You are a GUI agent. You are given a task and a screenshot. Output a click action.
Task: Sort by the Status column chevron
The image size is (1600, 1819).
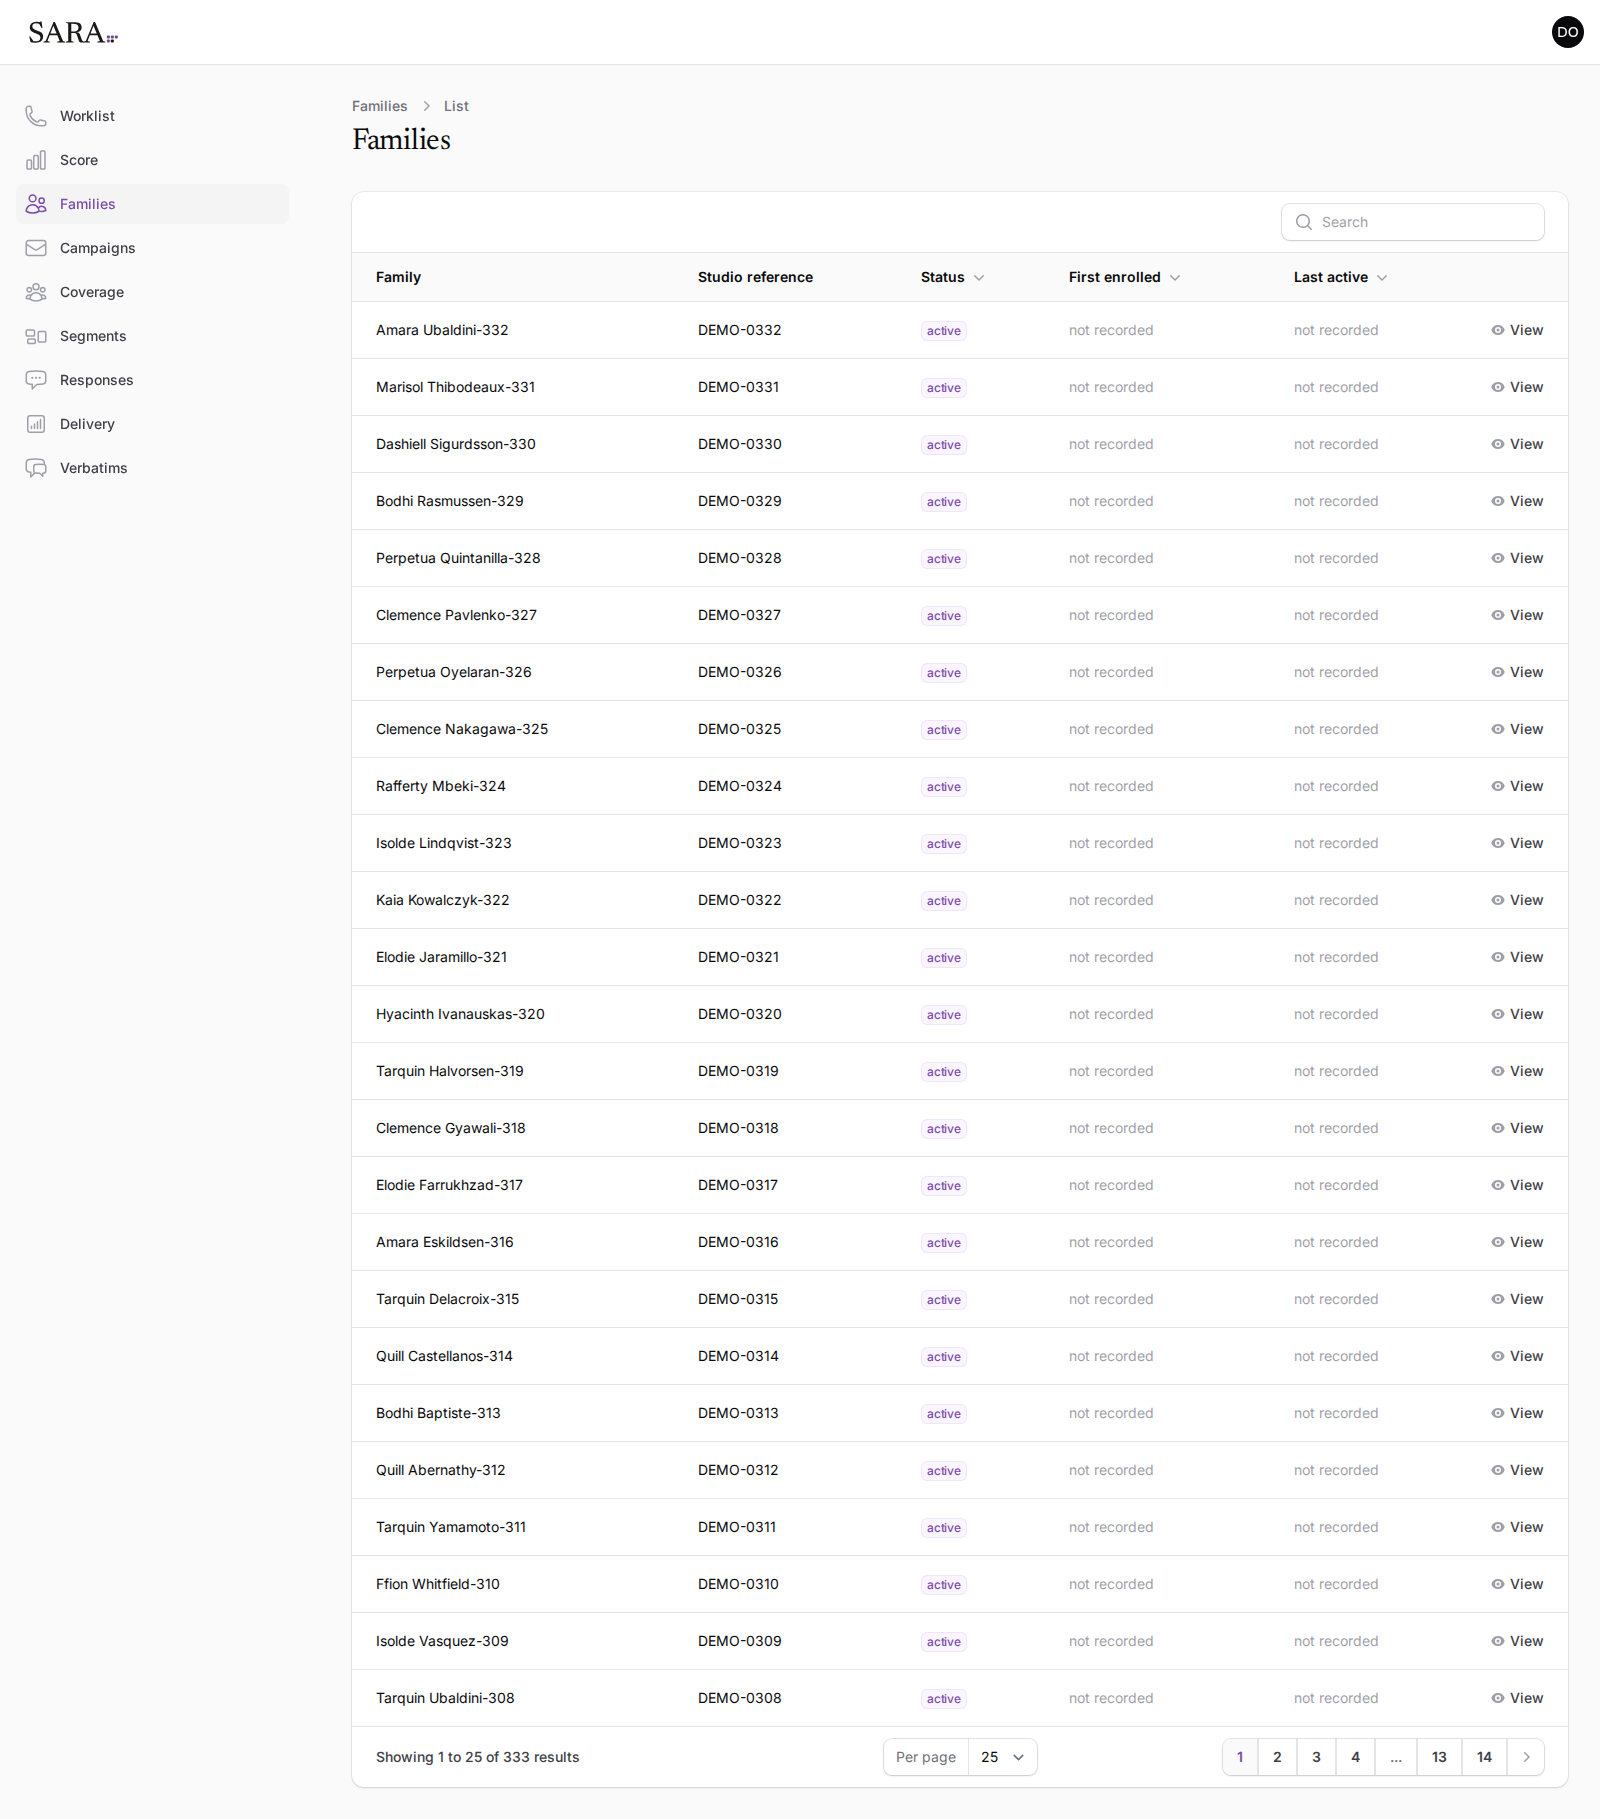click(x=979, y=278)
